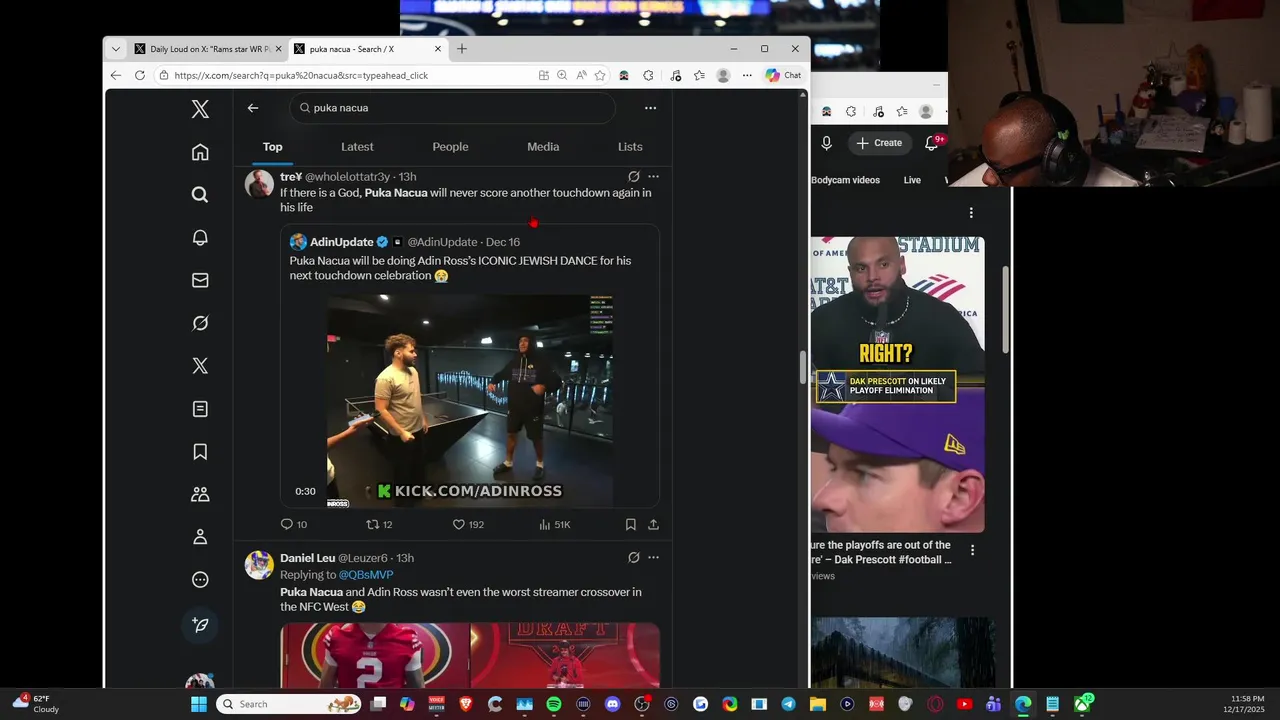
Task: Open Communities icon in X sidebar
Action: (x=200, y=494)
